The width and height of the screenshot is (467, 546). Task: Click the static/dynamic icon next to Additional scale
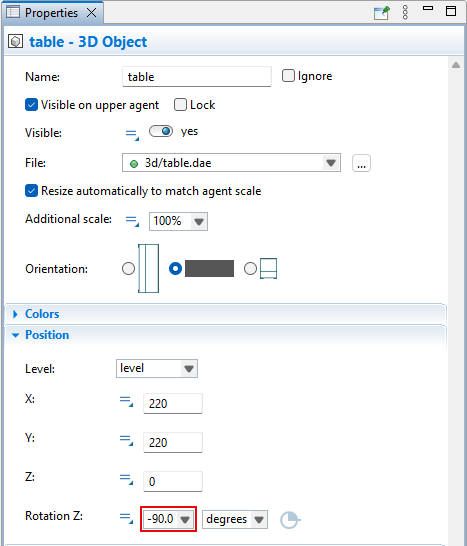[x=132, y=221]
